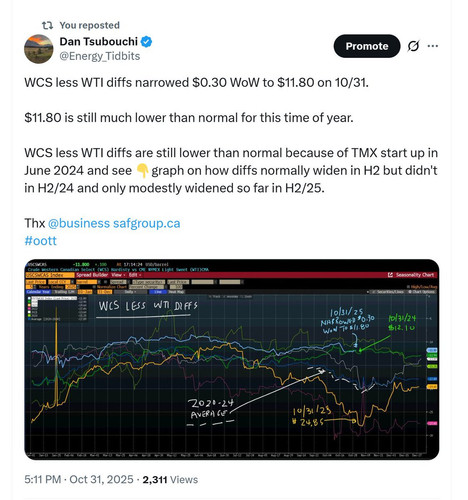The image size is (468, 500).
Task: Open the safgroup.ca link
Action: click(x=147, y=223)
